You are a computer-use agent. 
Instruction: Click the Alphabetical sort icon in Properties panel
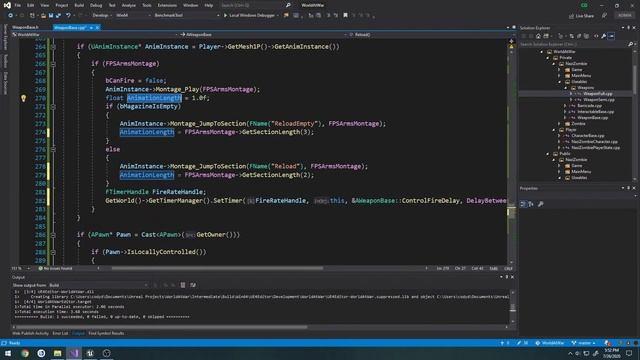(531, 204)
